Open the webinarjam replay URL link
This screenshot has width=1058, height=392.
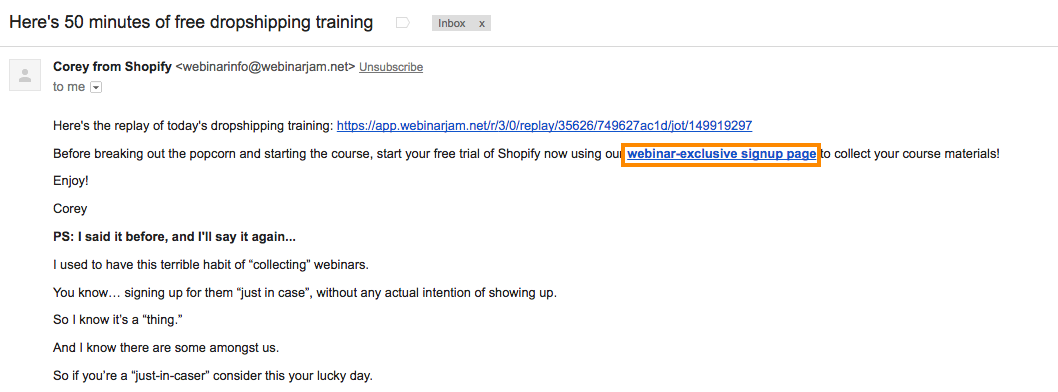[545, 125]
